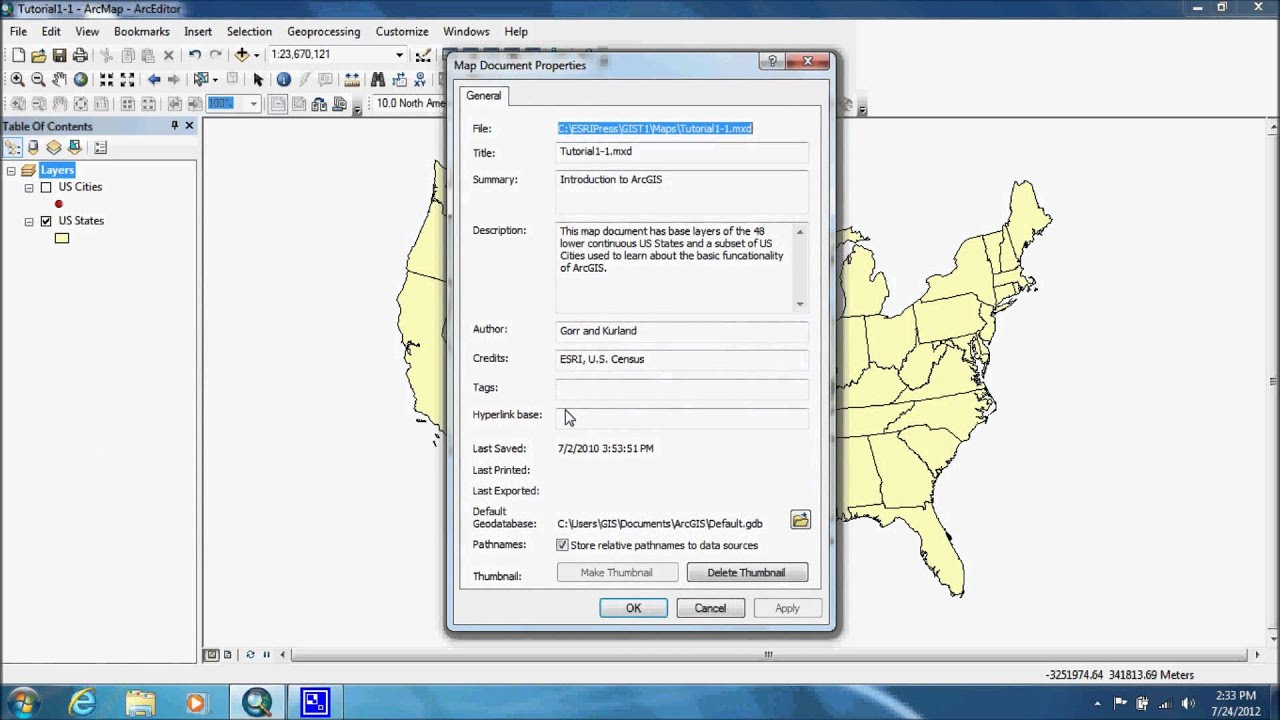
Task: Click the Select Features tool icon
Action: tap(201, 79)
